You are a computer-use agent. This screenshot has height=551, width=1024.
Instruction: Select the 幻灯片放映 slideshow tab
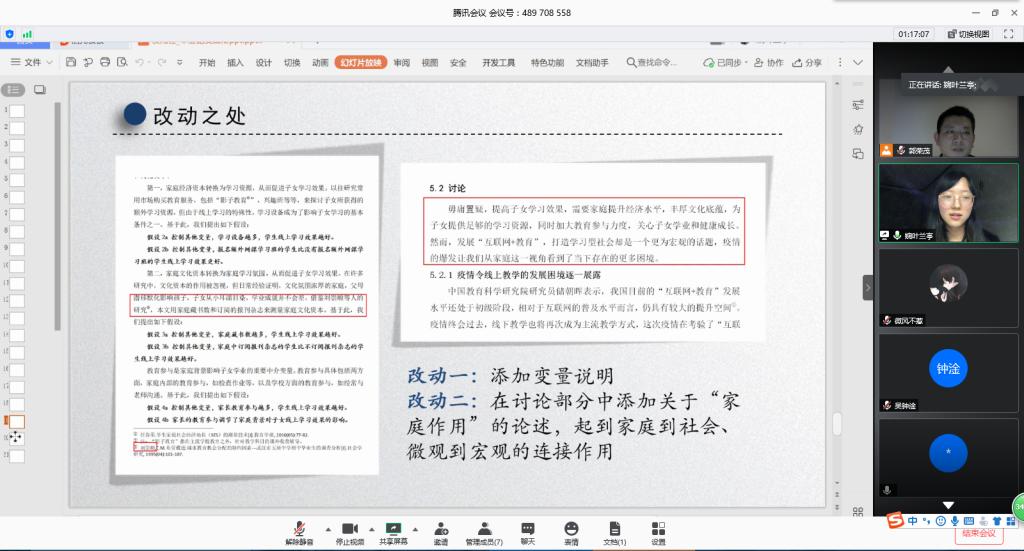point(360,62)
